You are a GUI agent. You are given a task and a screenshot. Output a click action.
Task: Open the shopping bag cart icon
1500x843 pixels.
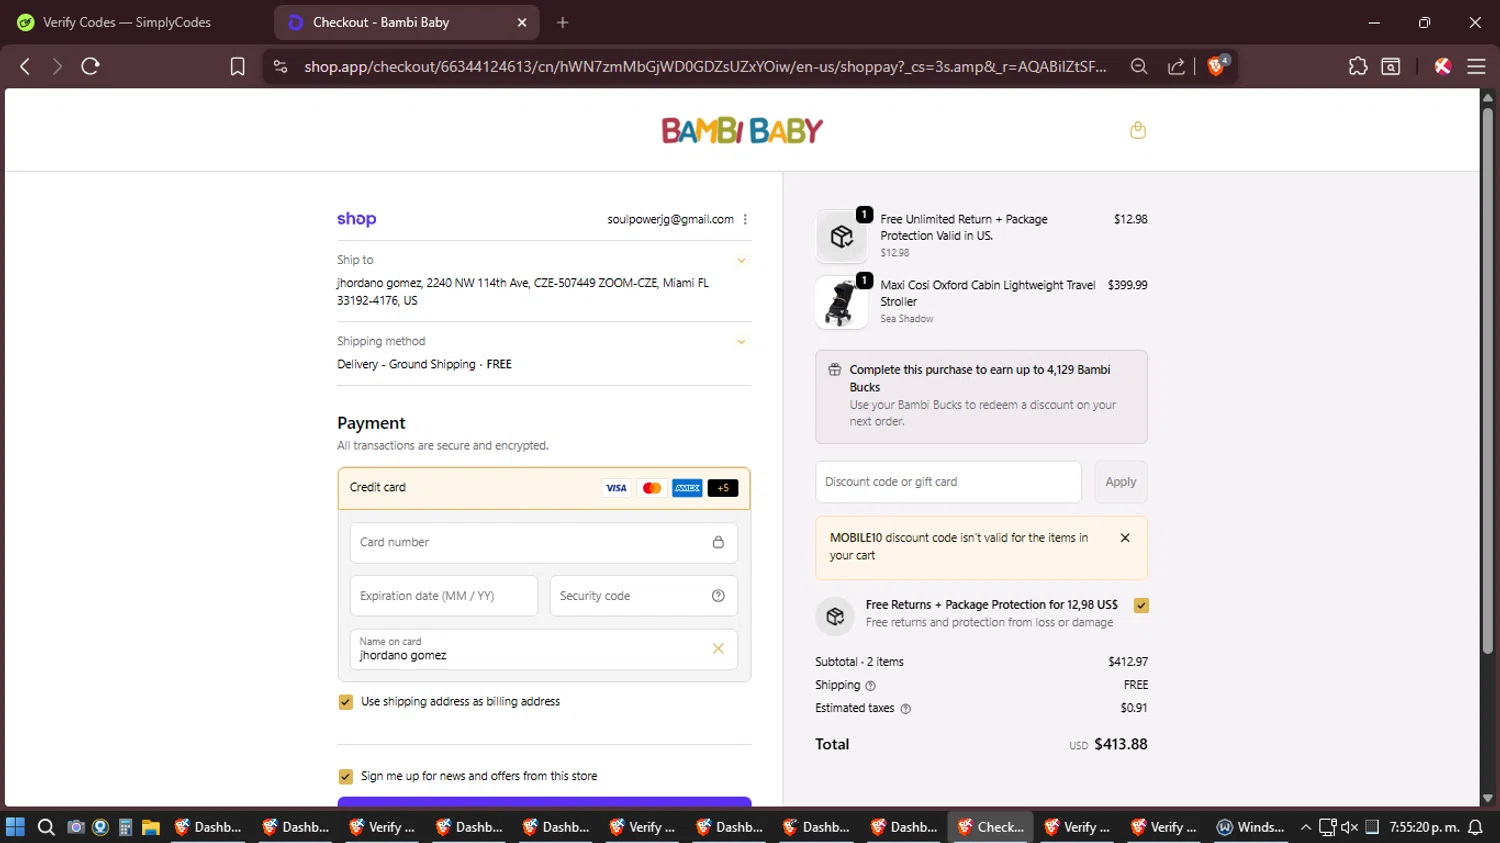coord(1138,130)
